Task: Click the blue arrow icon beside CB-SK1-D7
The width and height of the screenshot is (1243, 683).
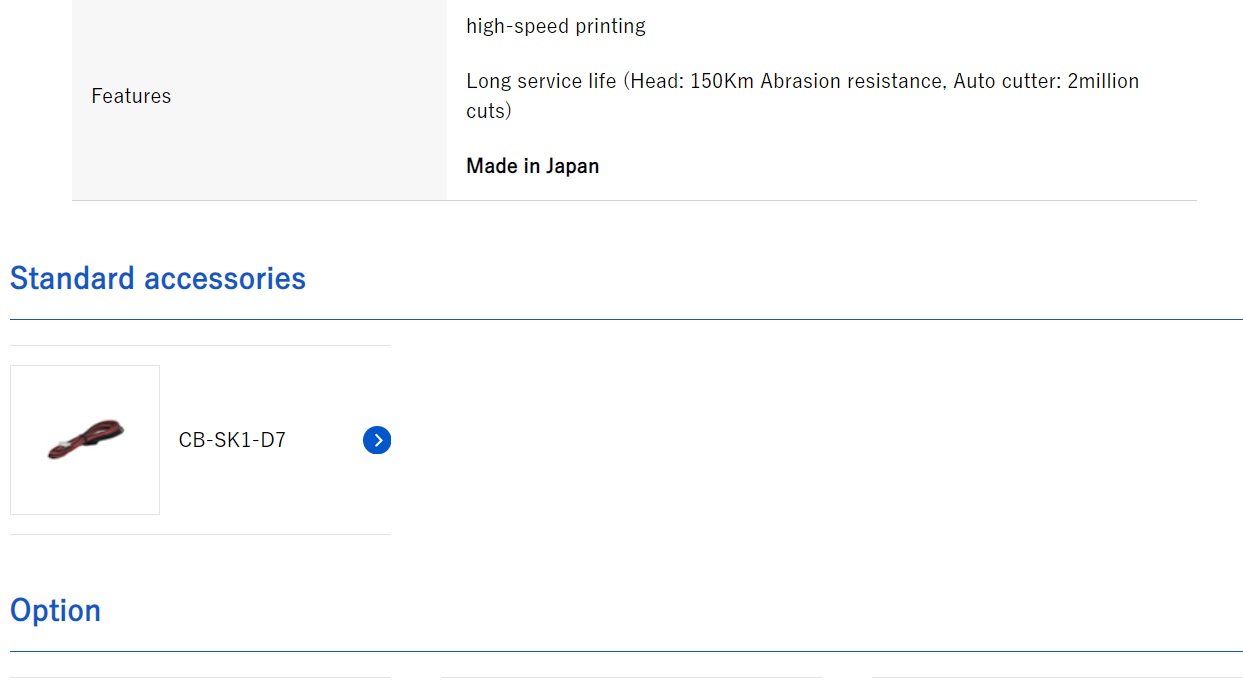Action: tap(377, 440)
